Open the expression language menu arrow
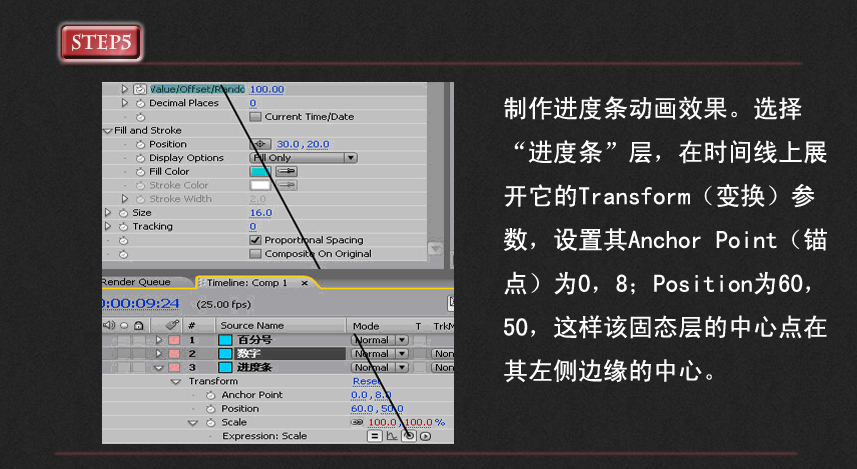 coord(425,436)
